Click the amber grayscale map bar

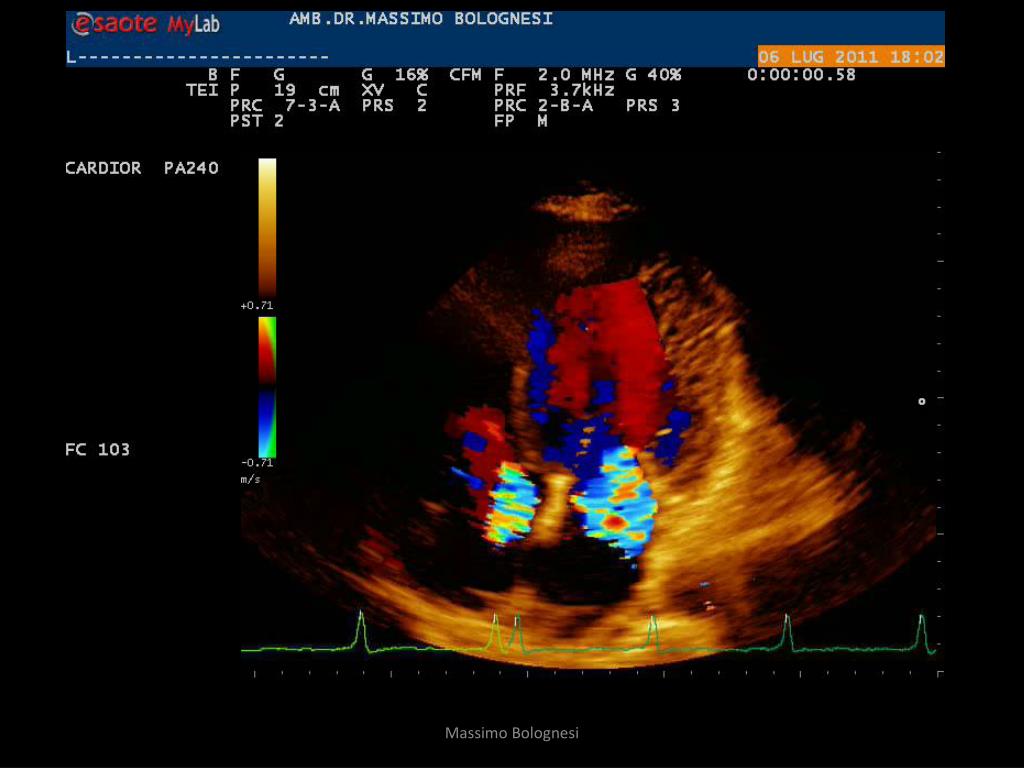tap(267, 228)
